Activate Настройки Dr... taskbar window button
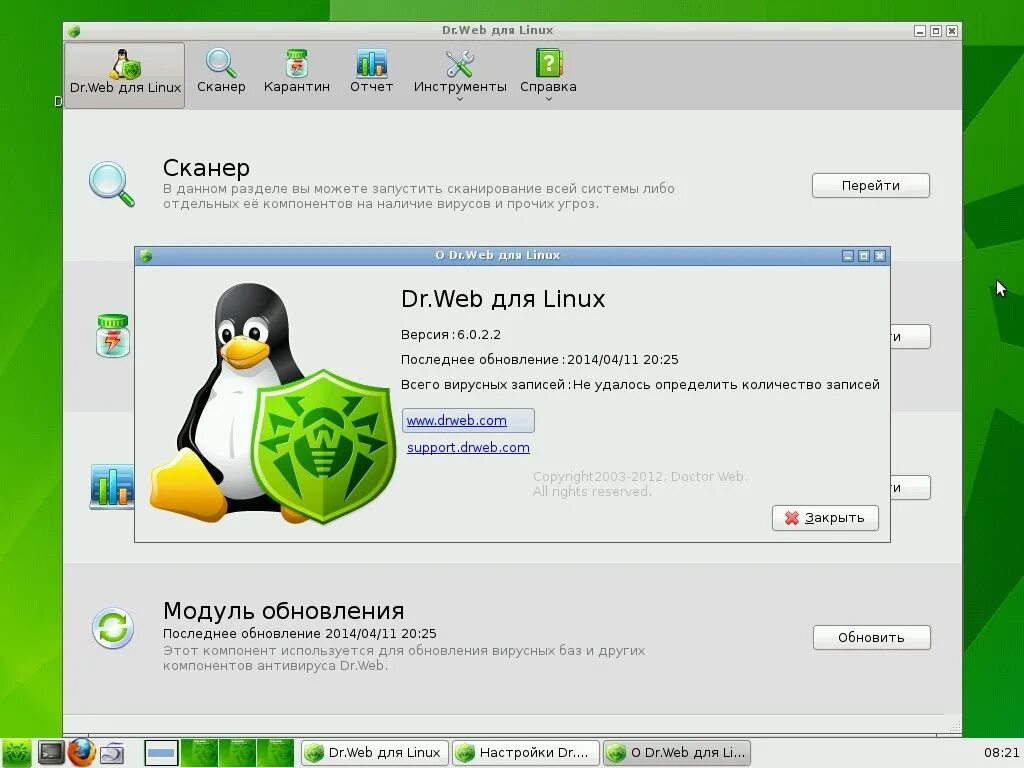The width and height of the screenshot is (1024, 768). [x=526, y=752]
